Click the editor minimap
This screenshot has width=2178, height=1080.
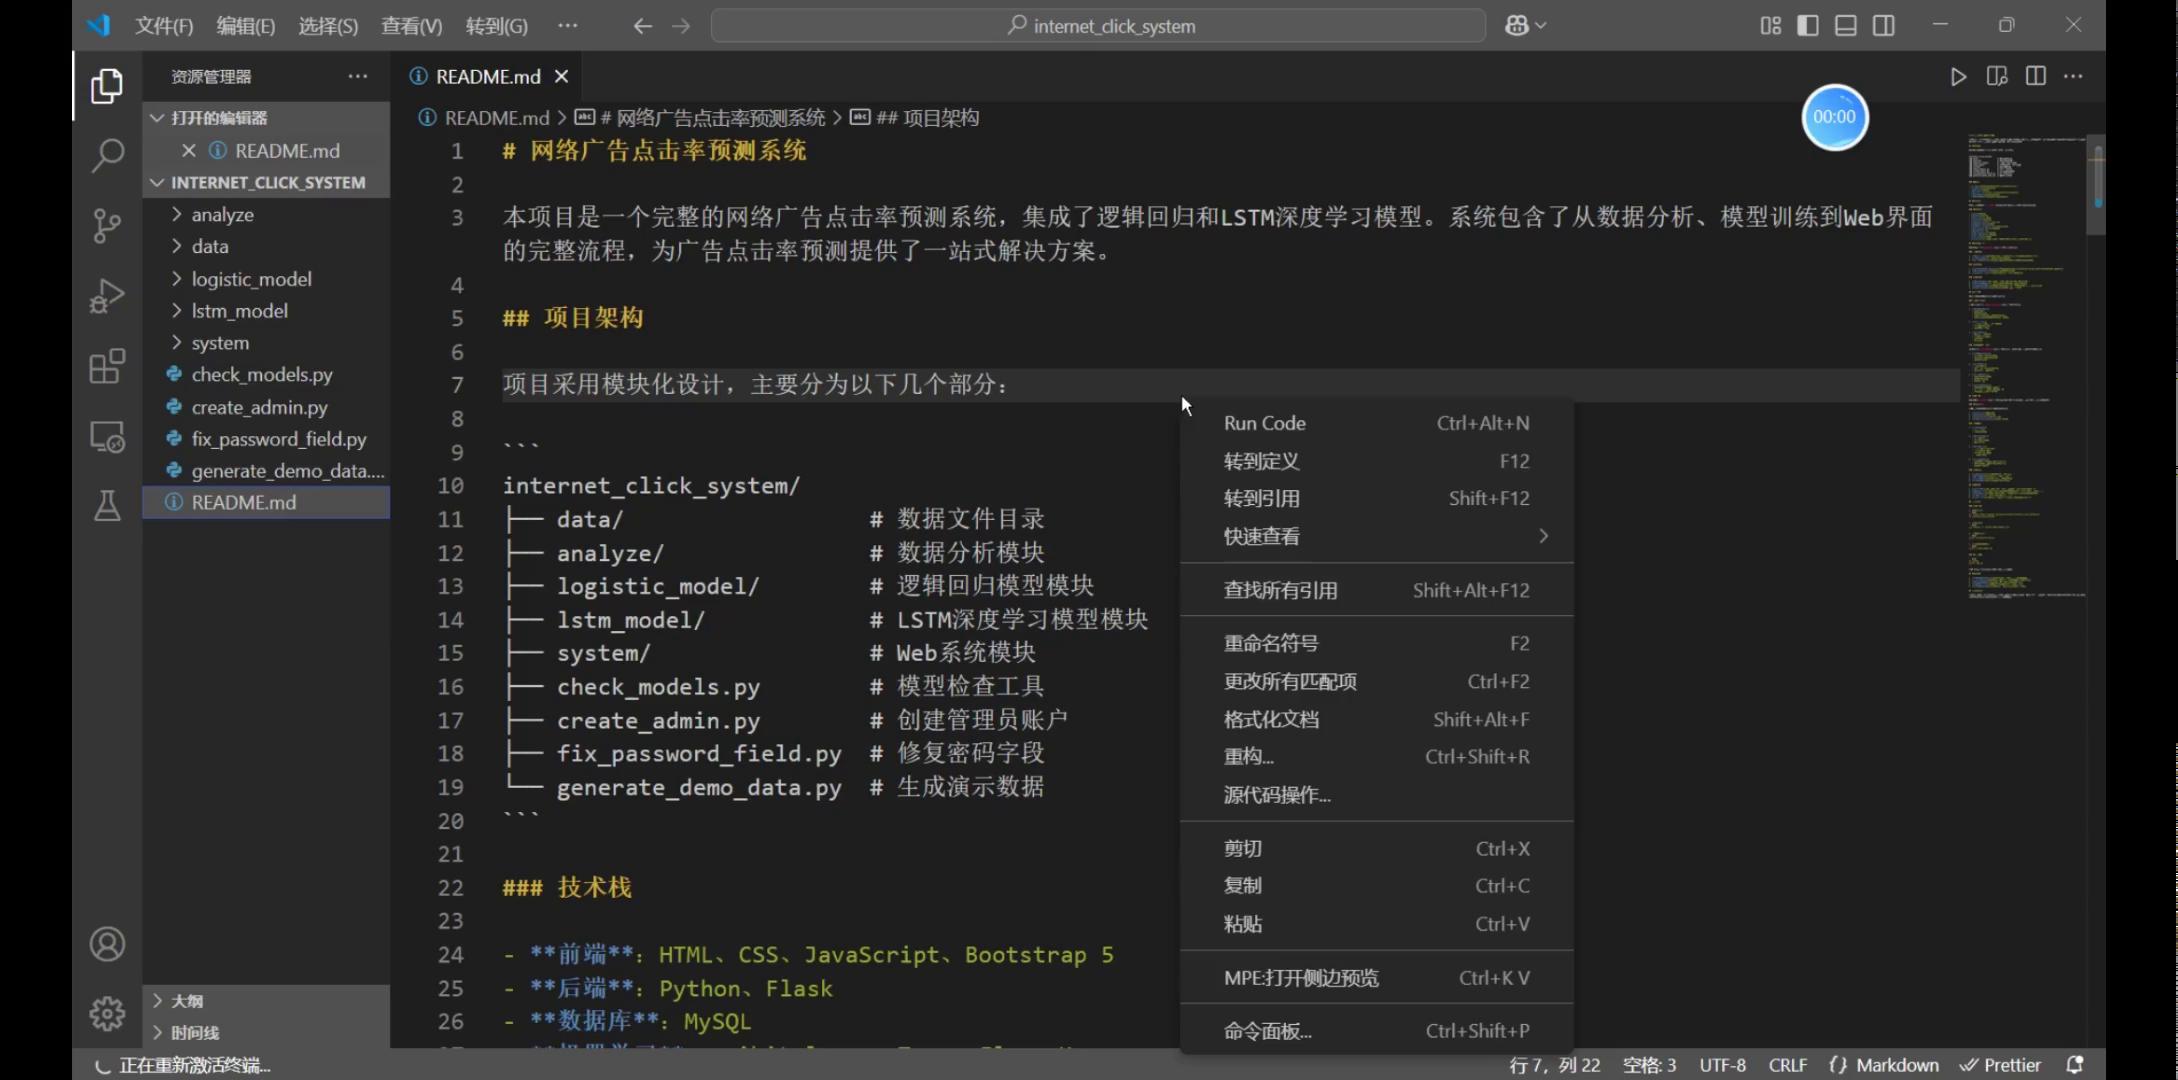click(2027, 366)
